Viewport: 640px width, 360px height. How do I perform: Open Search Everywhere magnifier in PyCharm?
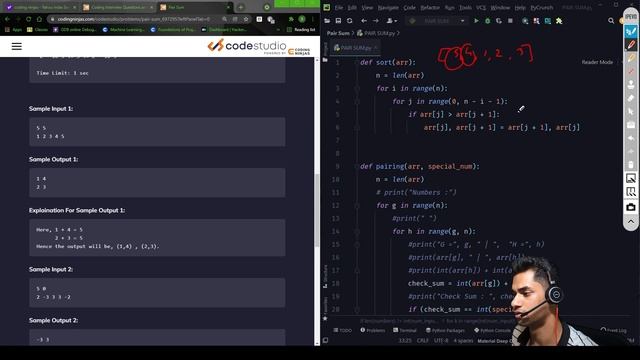pos(611,21)
